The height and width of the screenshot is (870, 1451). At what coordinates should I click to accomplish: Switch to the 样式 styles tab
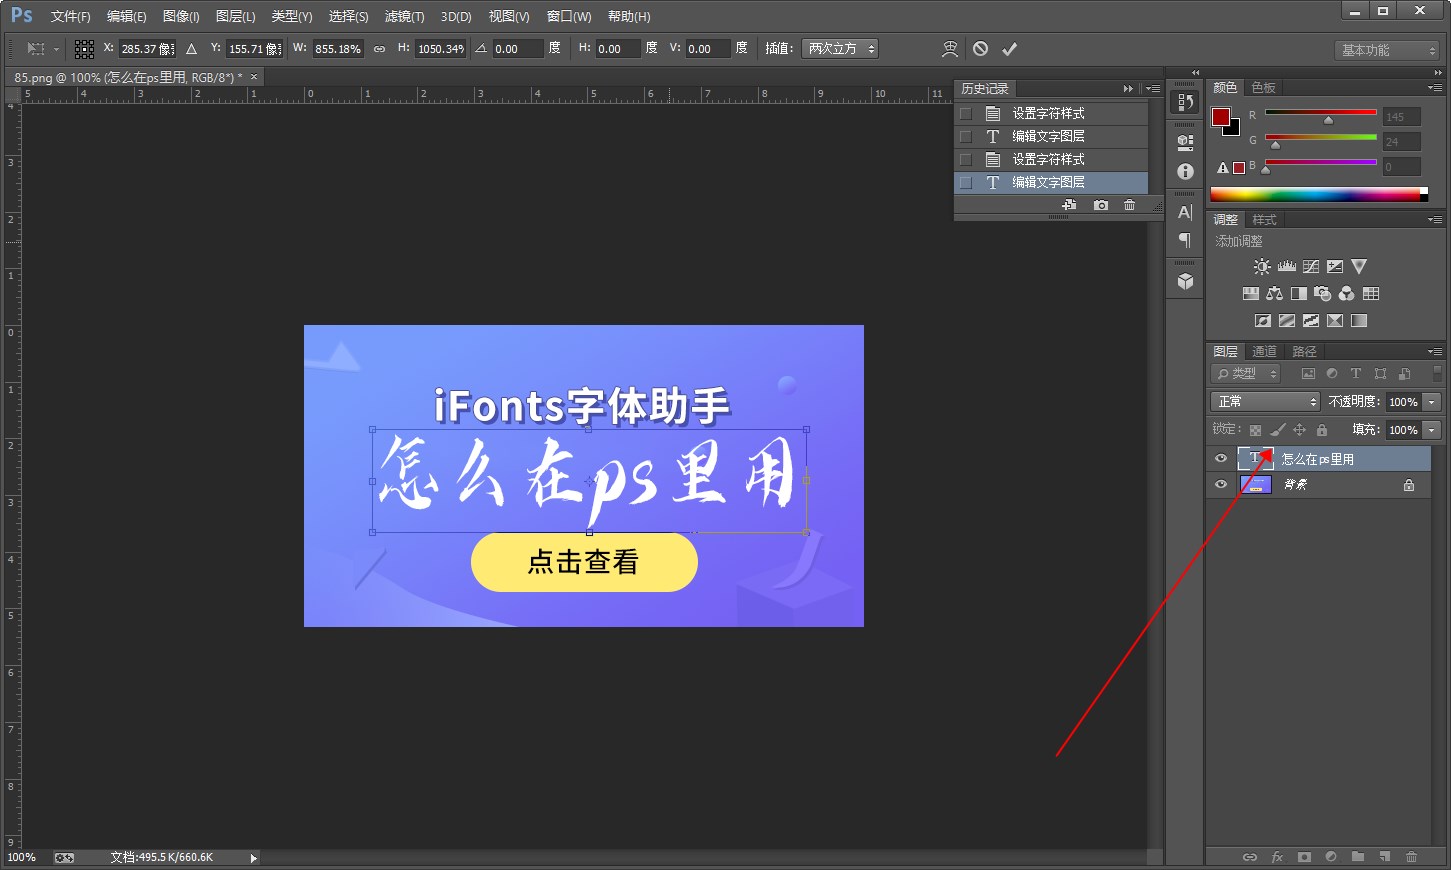[1265, 220]
